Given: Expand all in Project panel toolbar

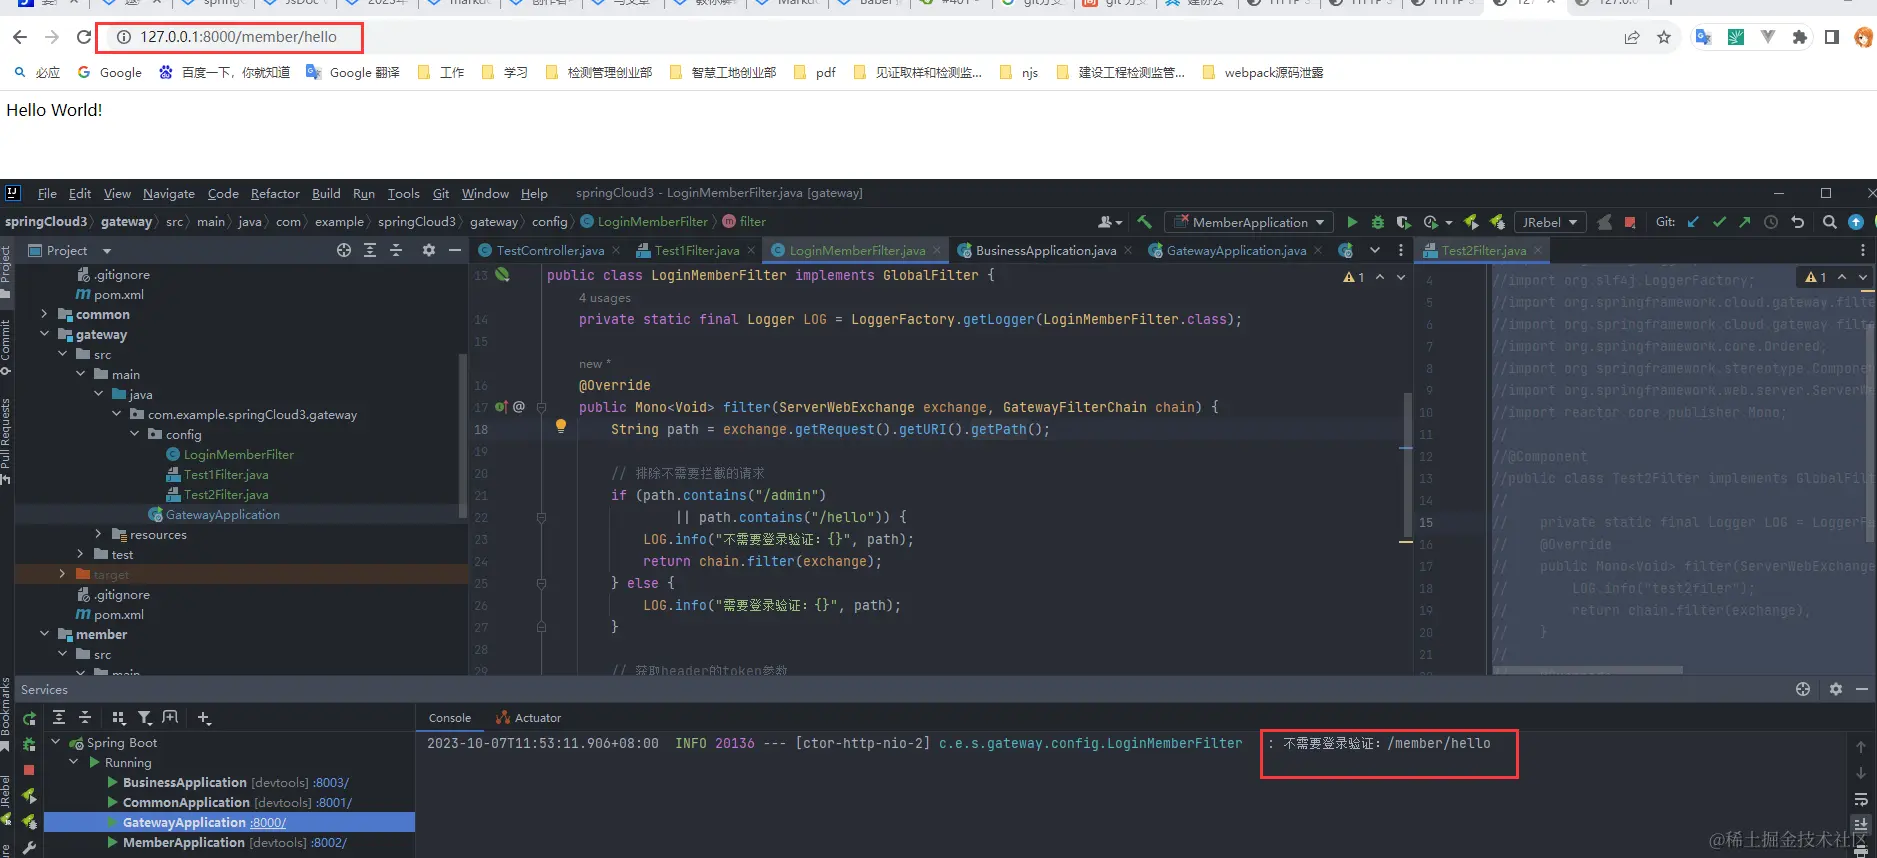Looking at the screenshot, I should point(370,250).
